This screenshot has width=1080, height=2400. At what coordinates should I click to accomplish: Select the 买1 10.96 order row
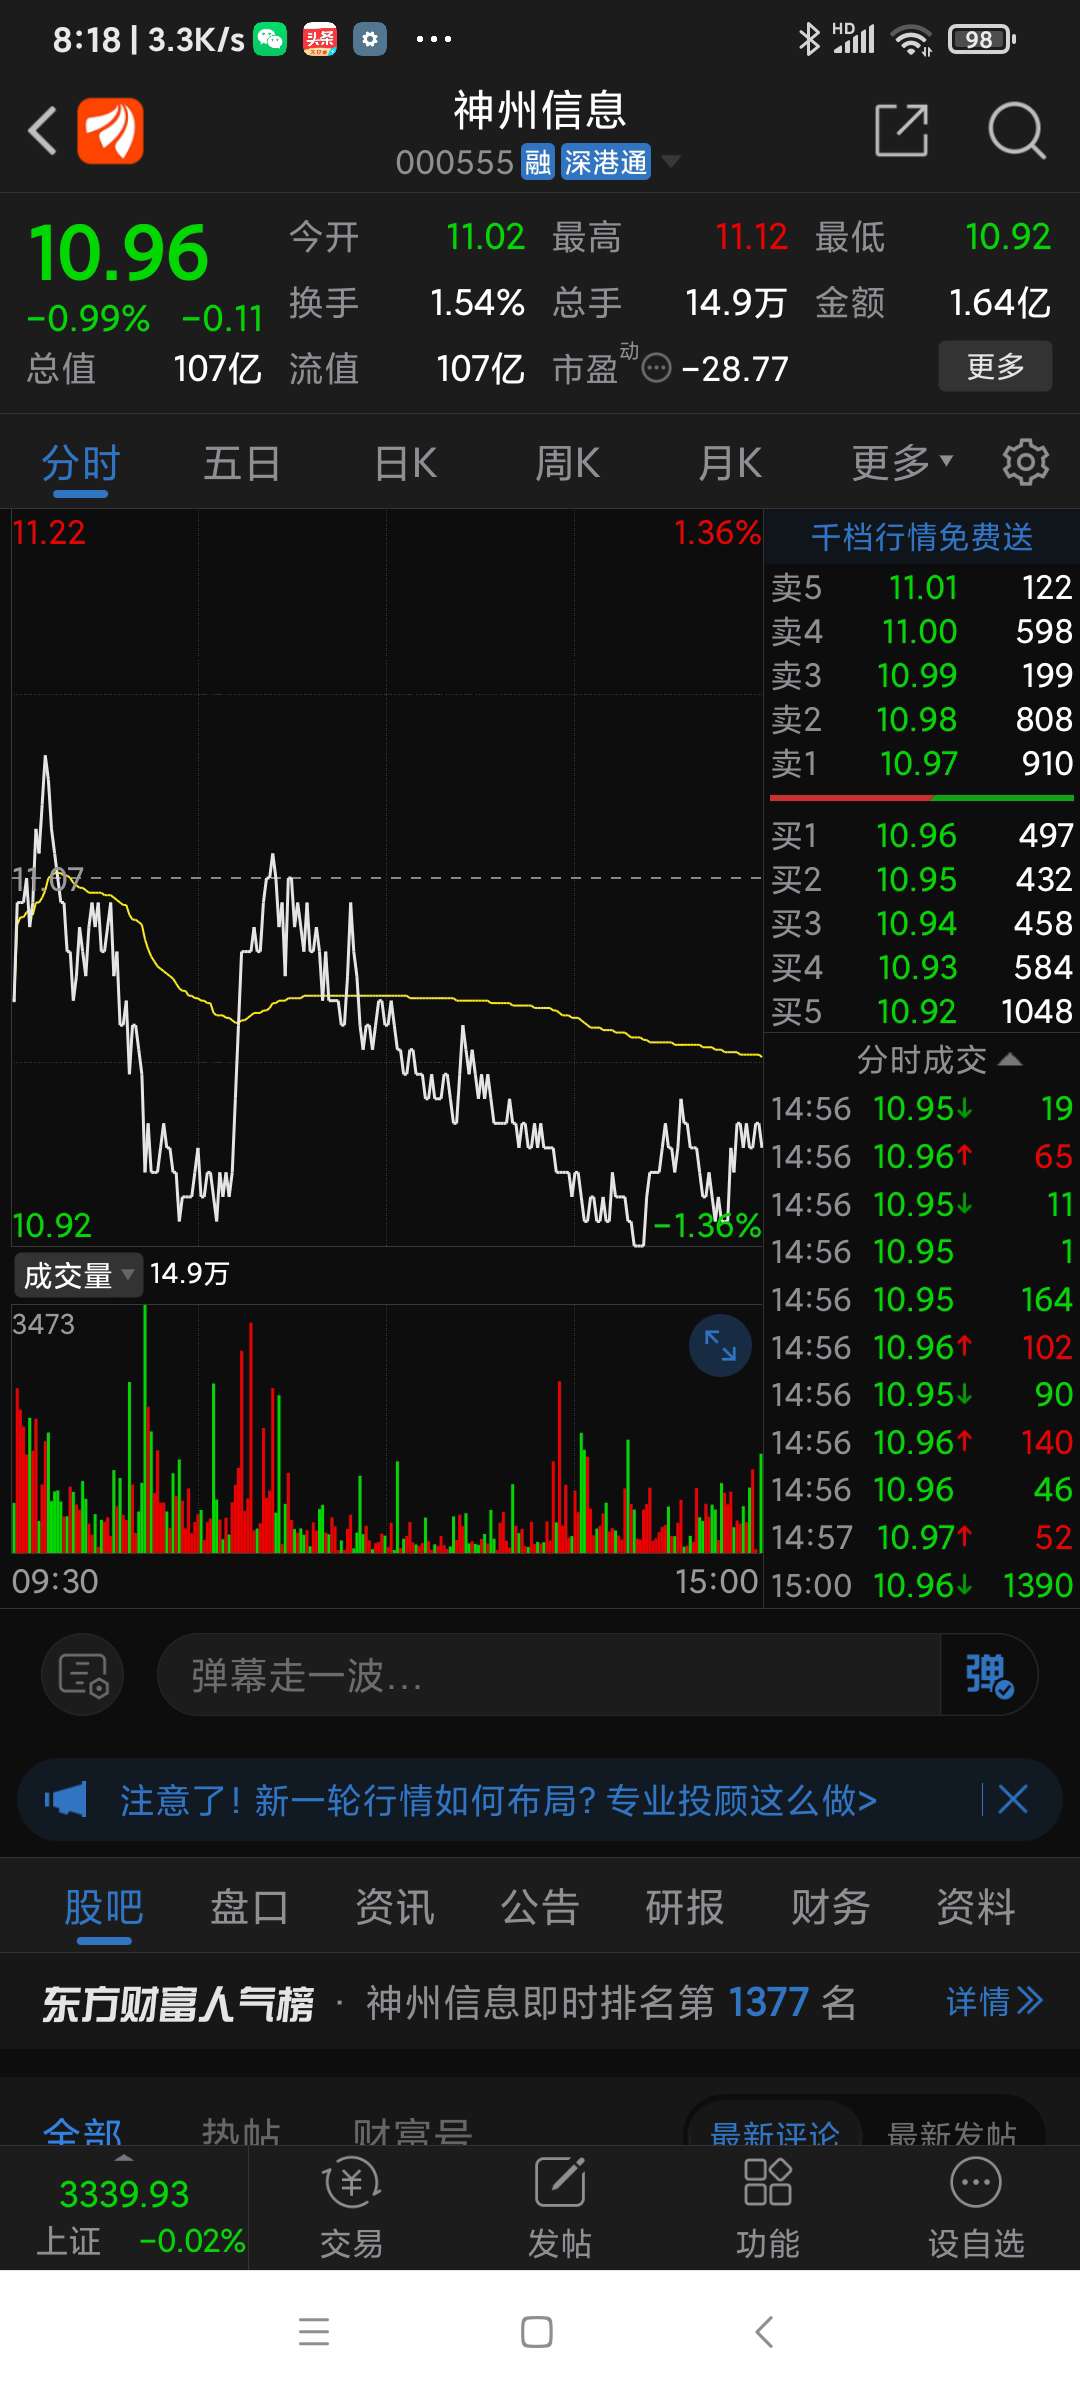(x=921, y=835)
